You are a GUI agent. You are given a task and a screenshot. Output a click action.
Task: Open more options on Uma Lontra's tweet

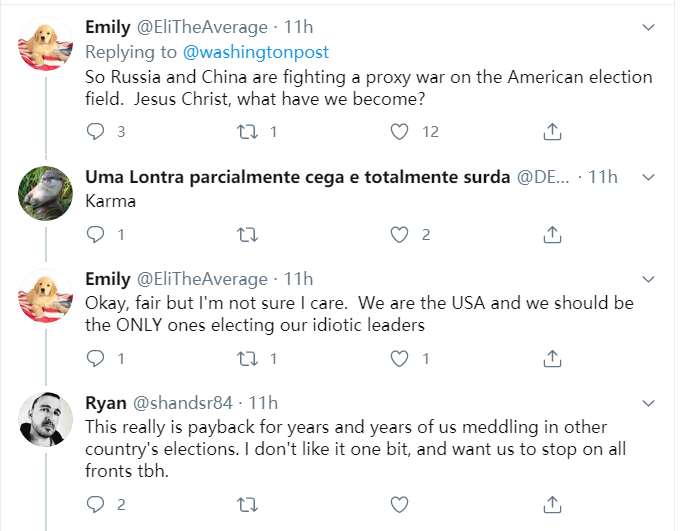click(647, 176)
